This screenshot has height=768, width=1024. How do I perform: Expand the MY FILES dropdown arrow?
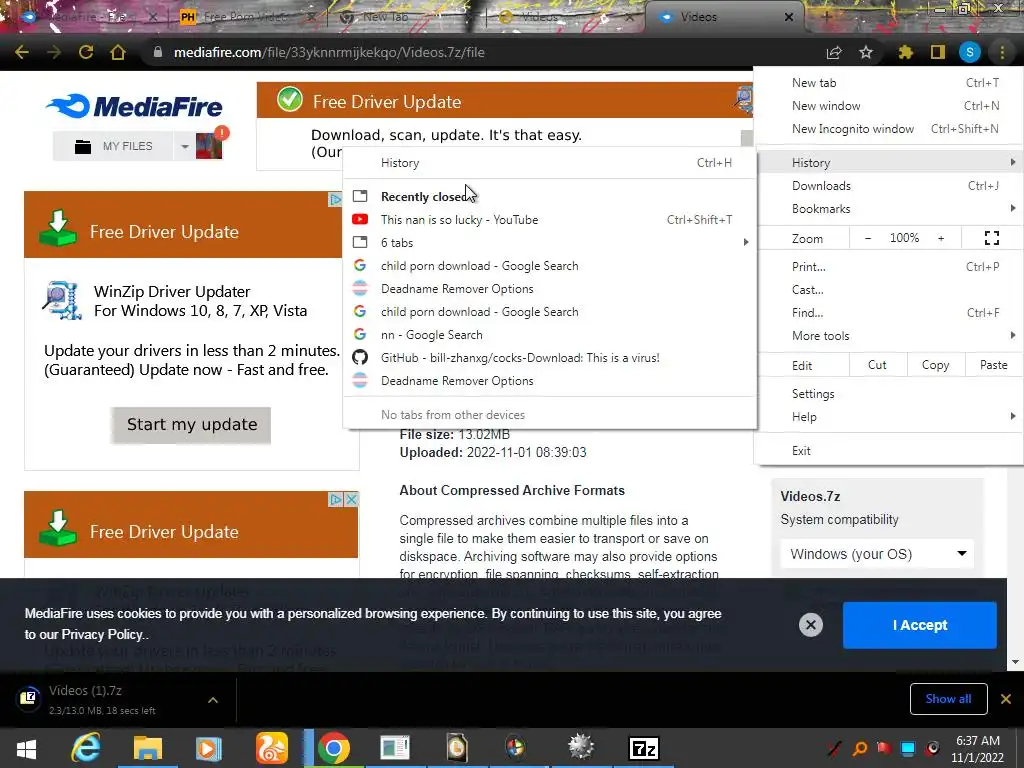point(185,146)
